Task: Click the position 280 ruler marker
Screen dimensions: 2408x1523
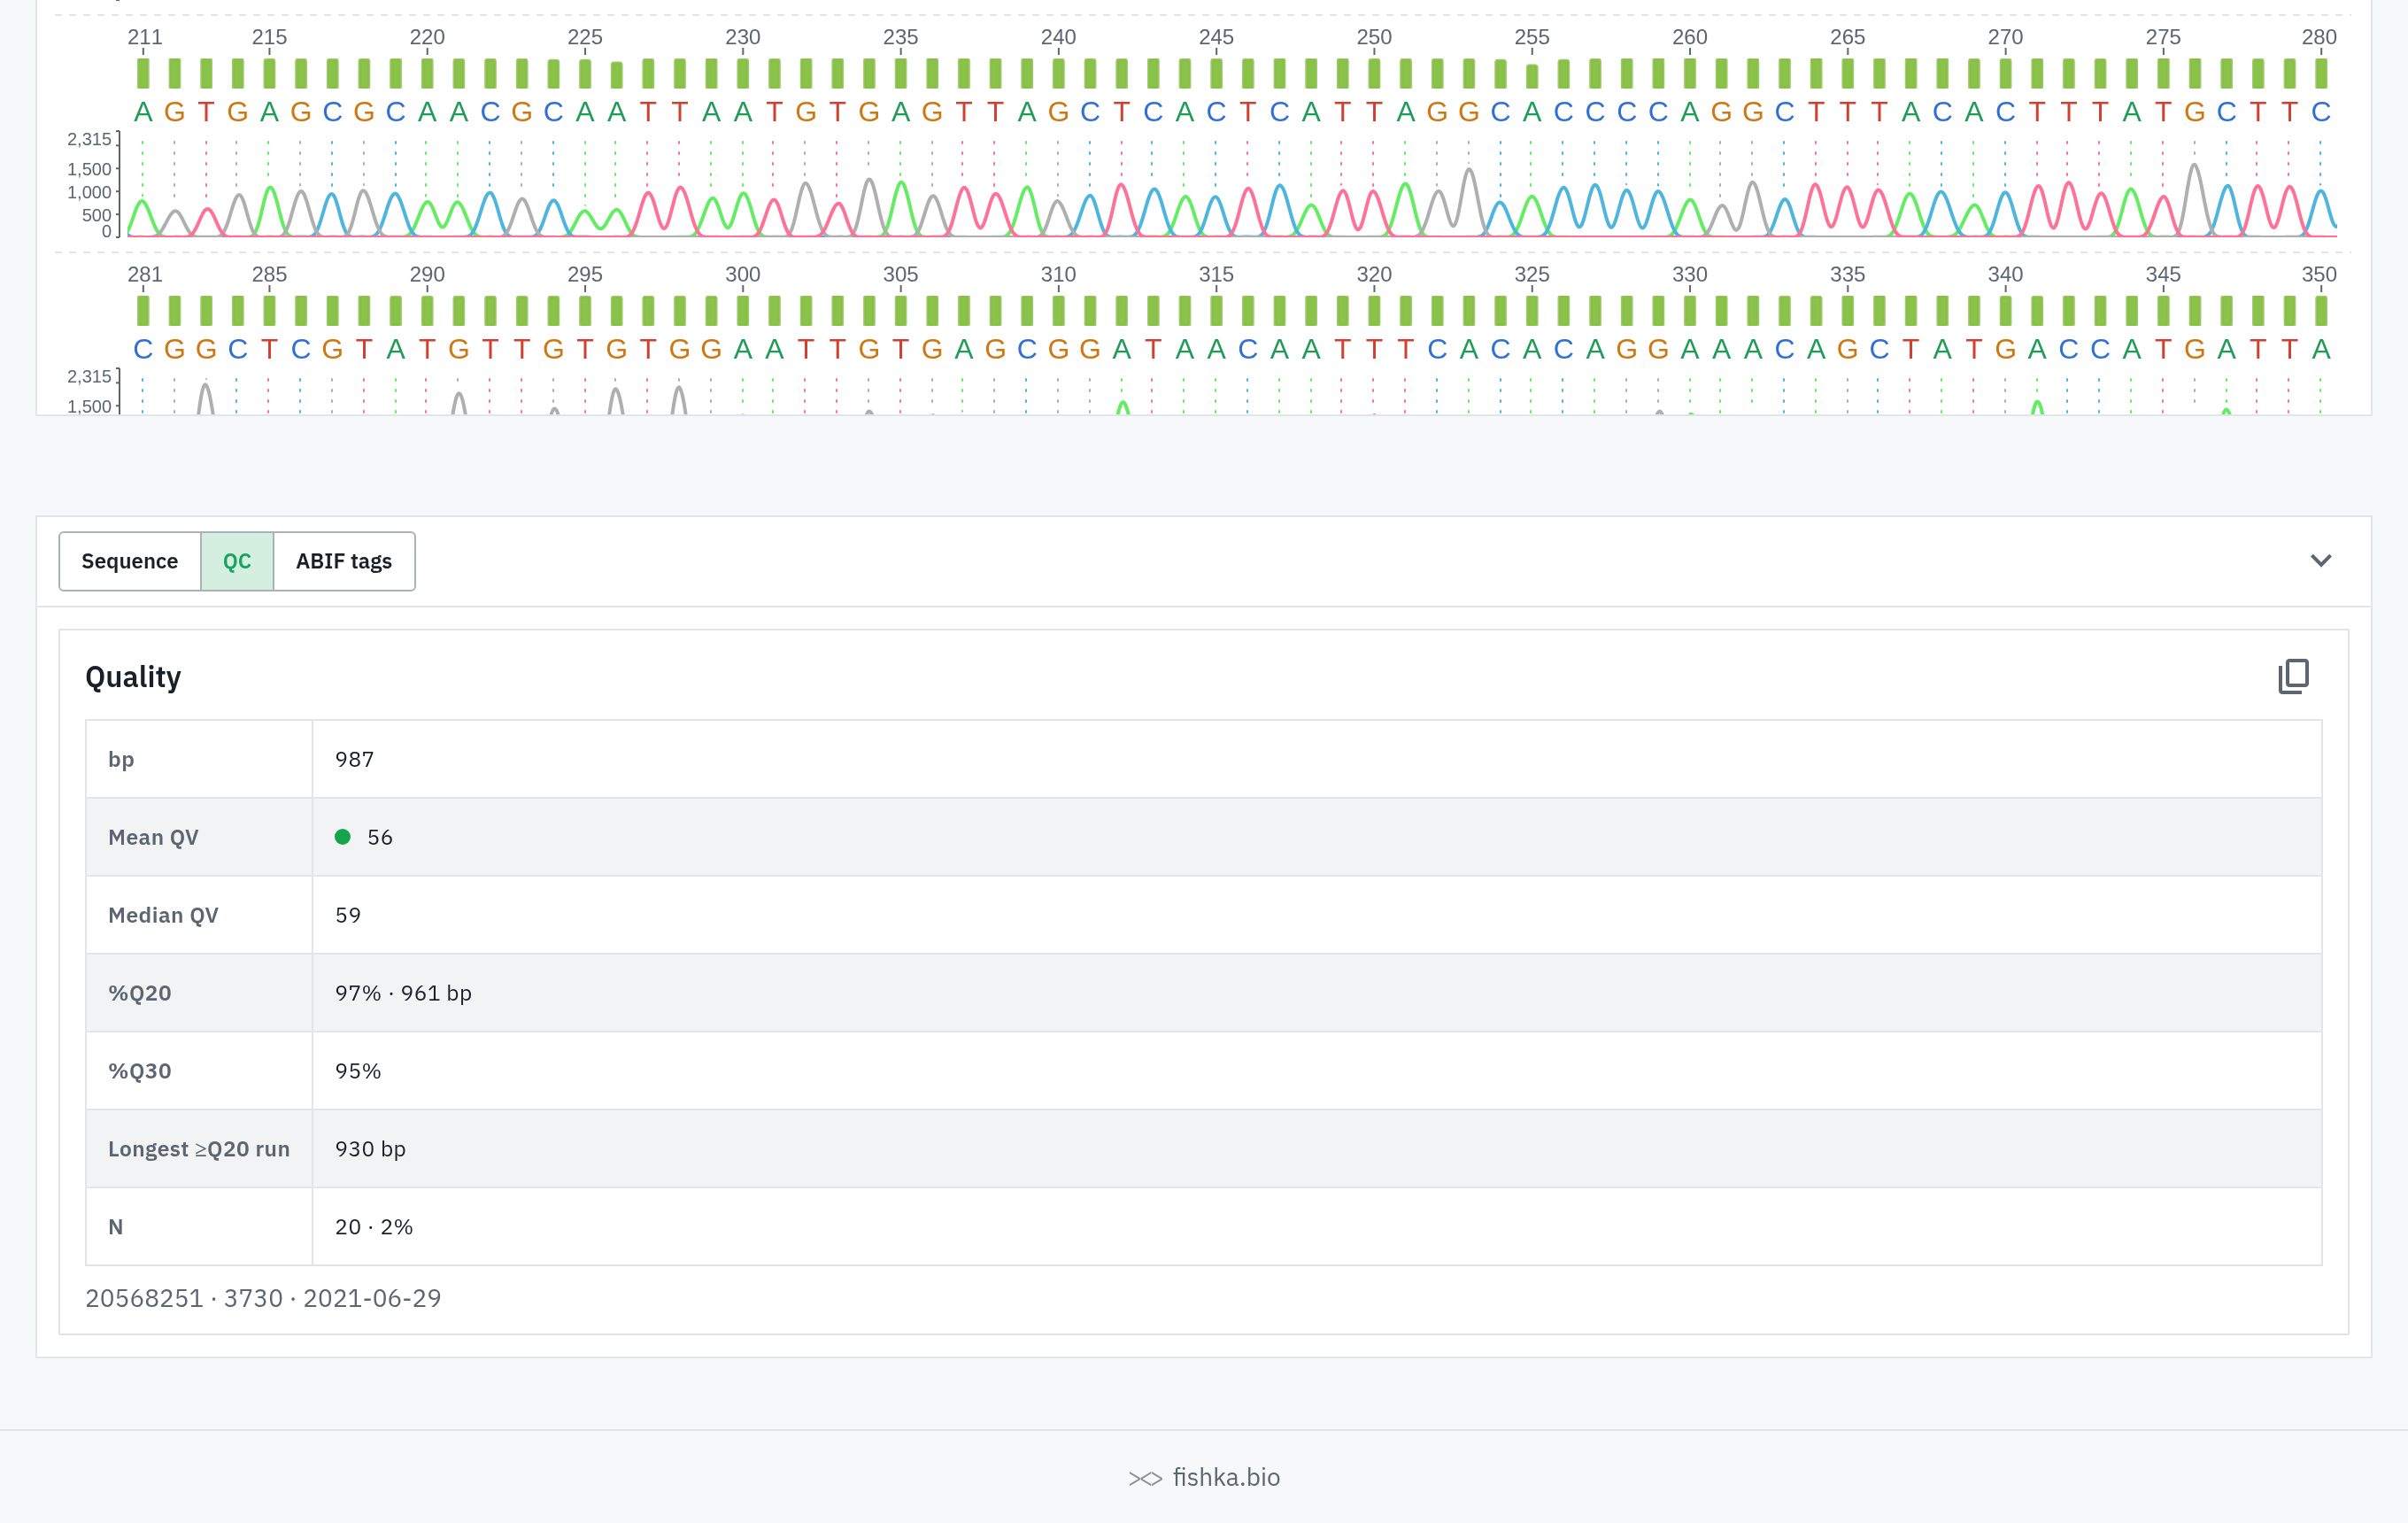Action: click(2319, 38)
